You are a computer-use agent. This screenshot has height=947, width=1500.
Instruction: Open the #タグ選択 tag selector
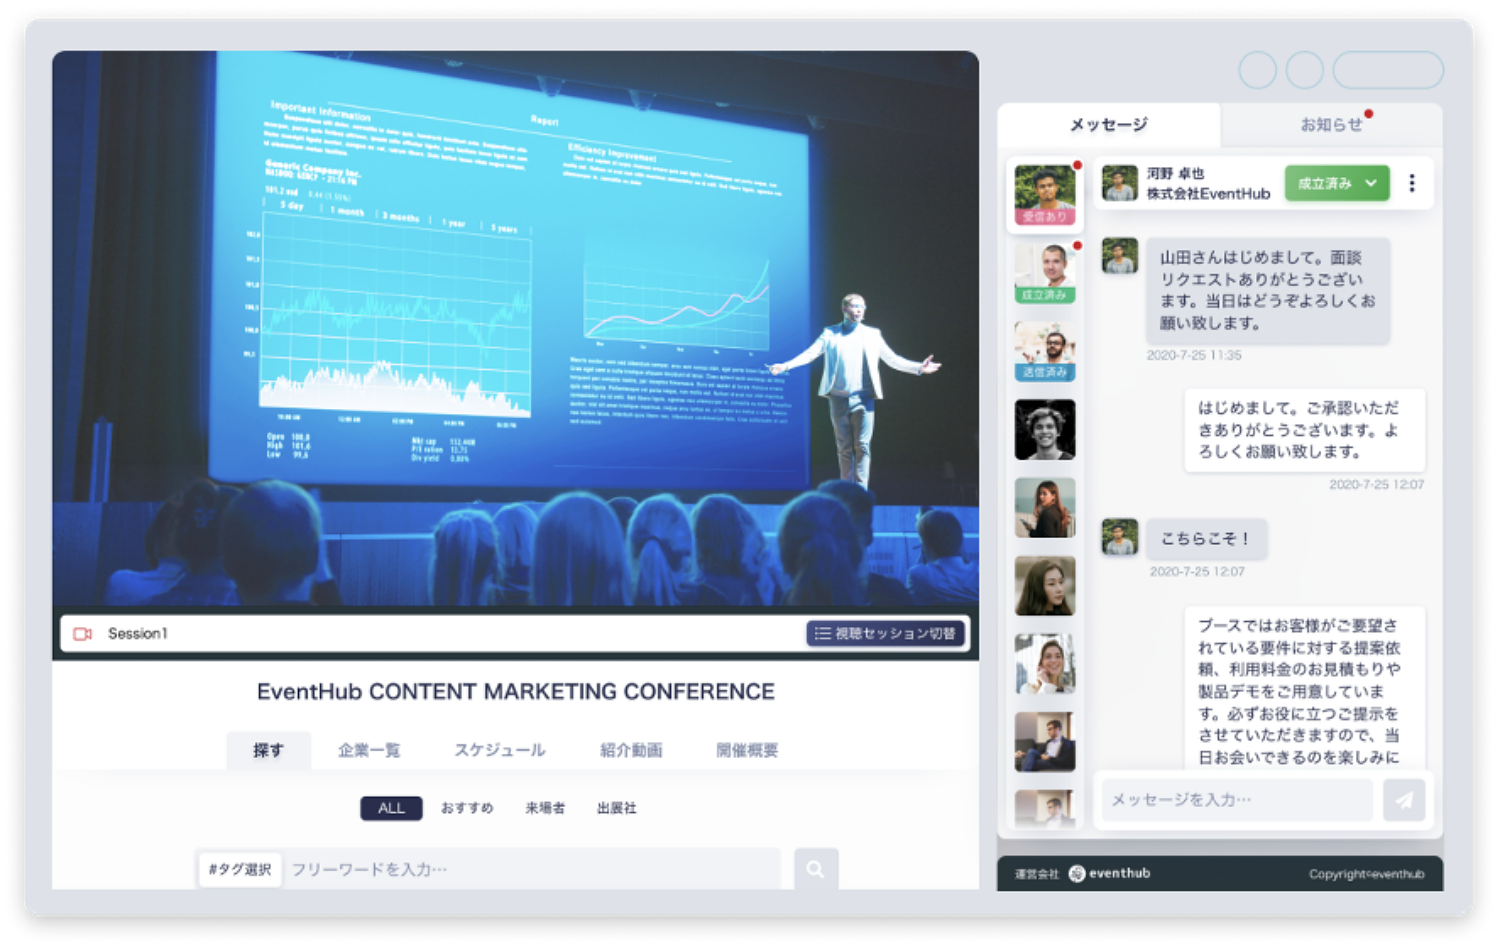click(x=240, y=869)
